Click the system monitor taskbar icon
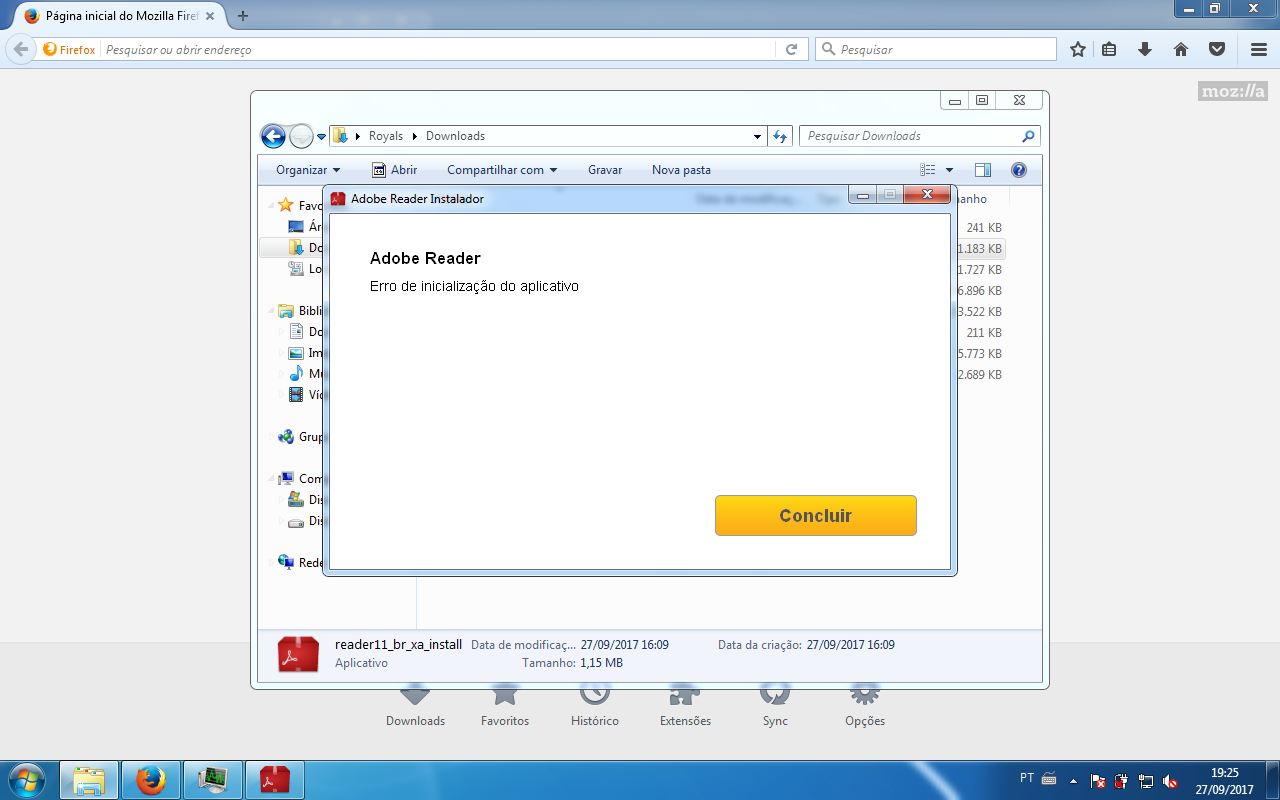This screenshot has width=1280, height=800. [213, 779]
